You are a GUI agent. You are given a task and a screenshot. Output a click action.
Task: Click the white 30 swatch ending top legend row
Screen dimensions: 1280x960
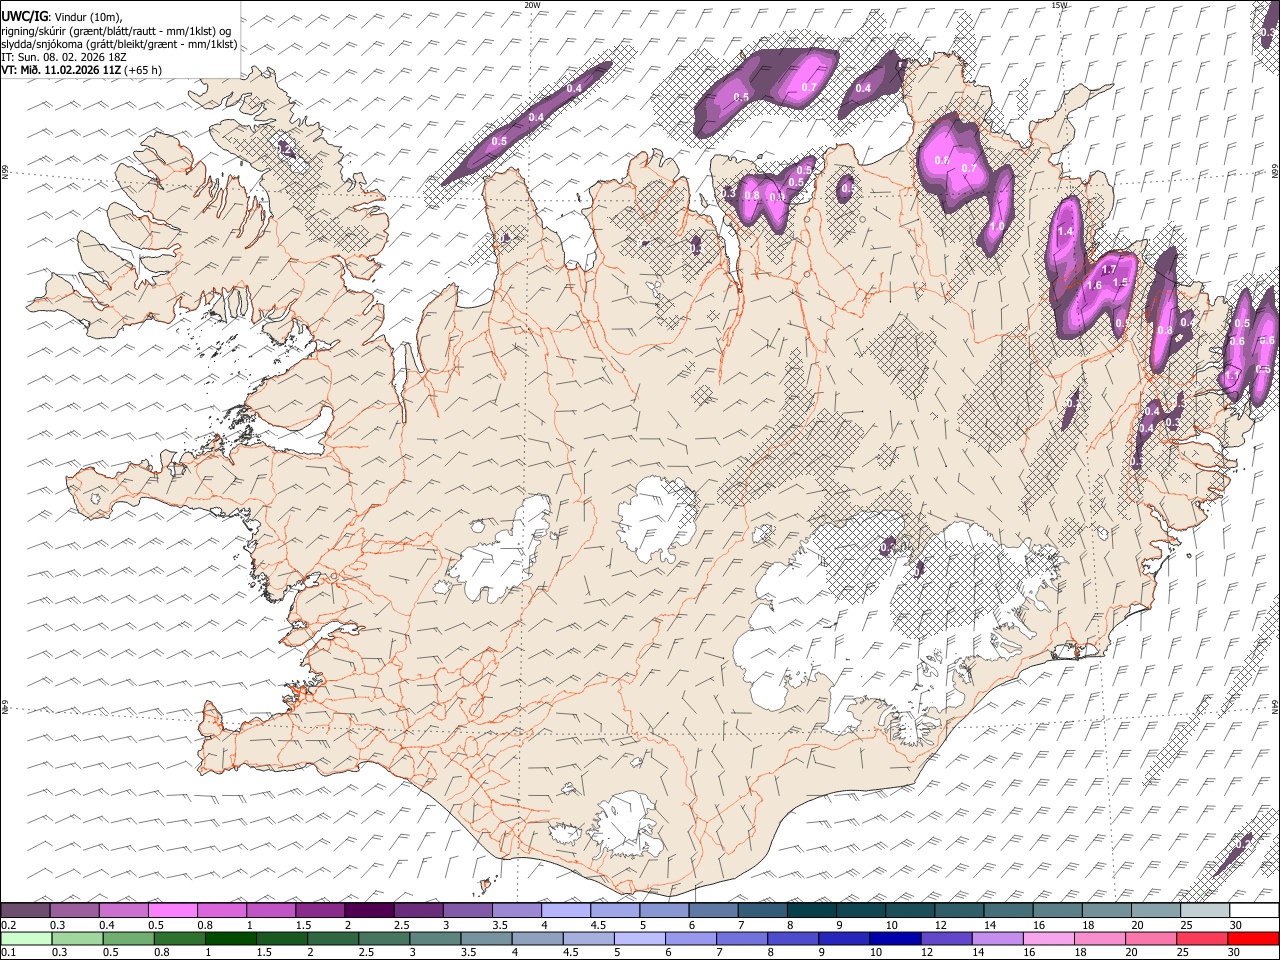coord(1254,911)
